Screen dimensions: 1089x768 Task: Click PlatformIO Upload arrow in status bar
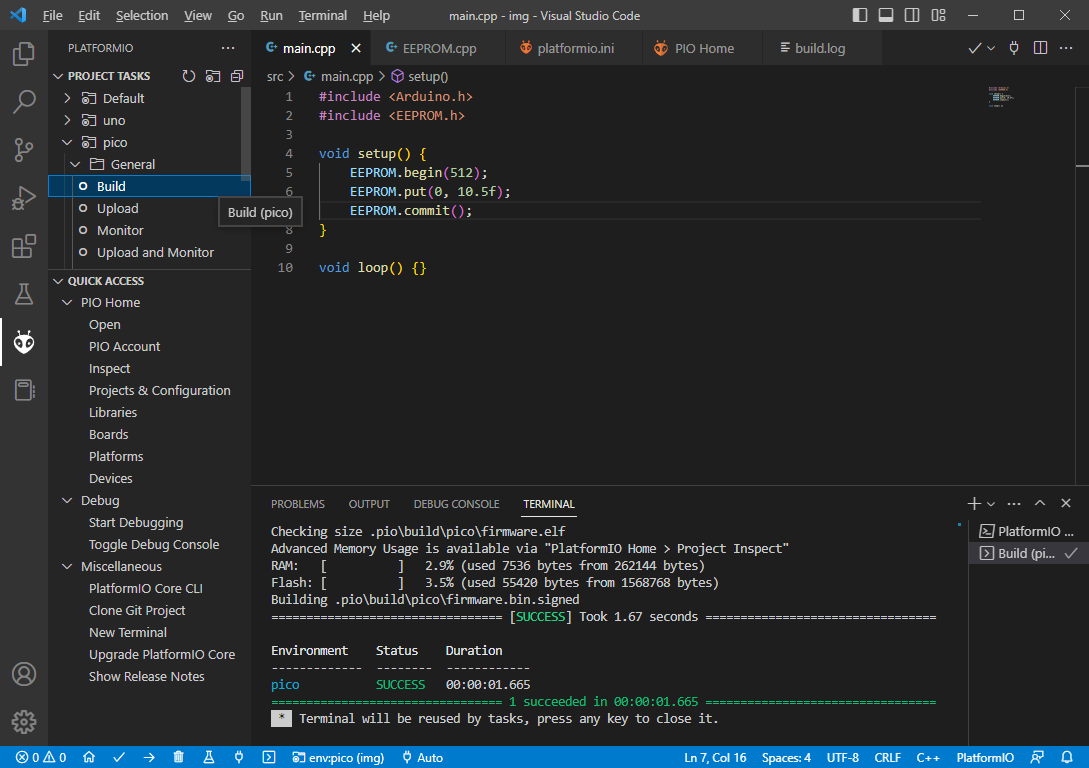[149, 758]
